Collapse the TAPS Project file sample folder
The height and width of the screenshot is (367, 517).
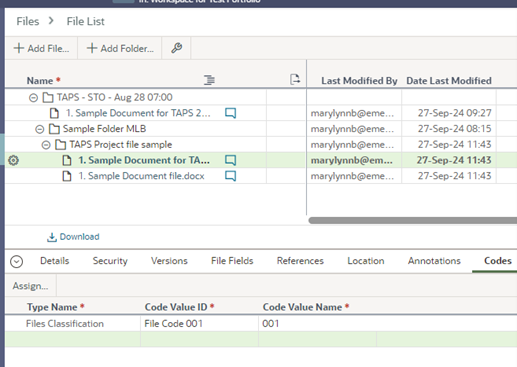(46, 145)
